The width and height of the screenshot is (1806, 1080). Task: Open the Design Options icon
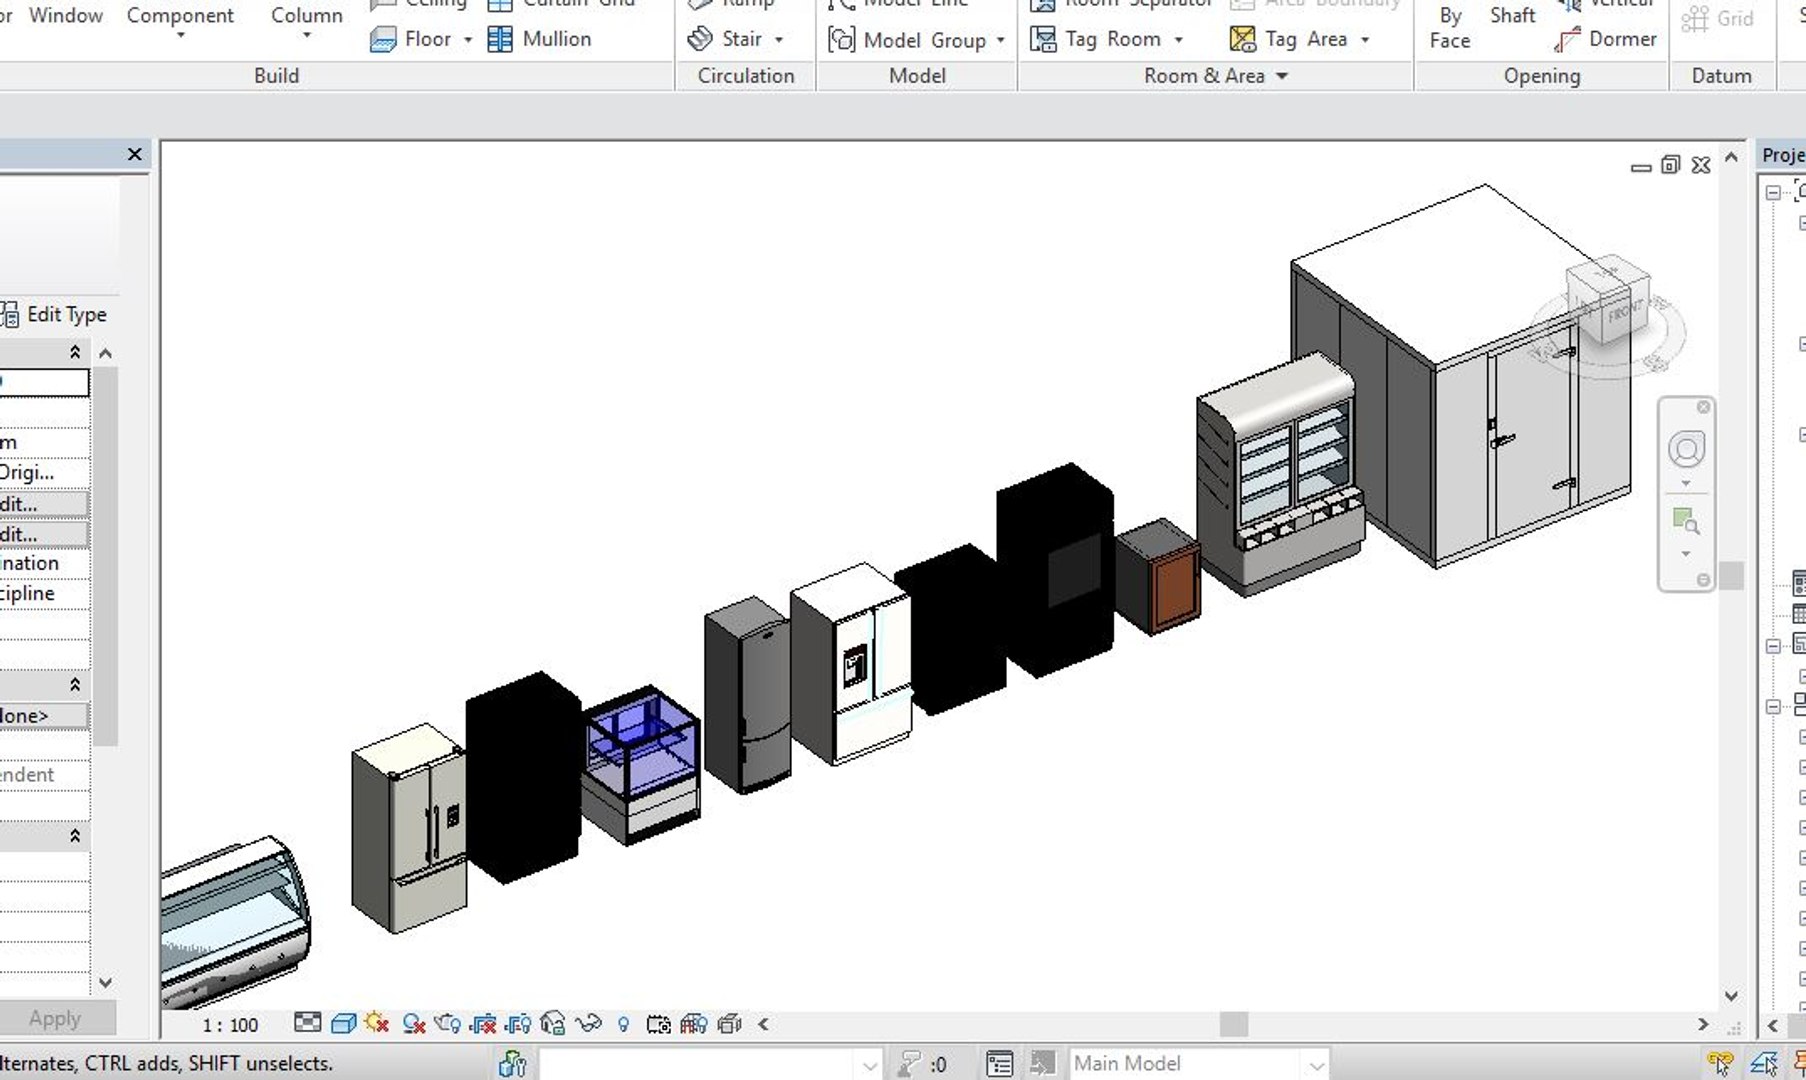pos(999,1063)
